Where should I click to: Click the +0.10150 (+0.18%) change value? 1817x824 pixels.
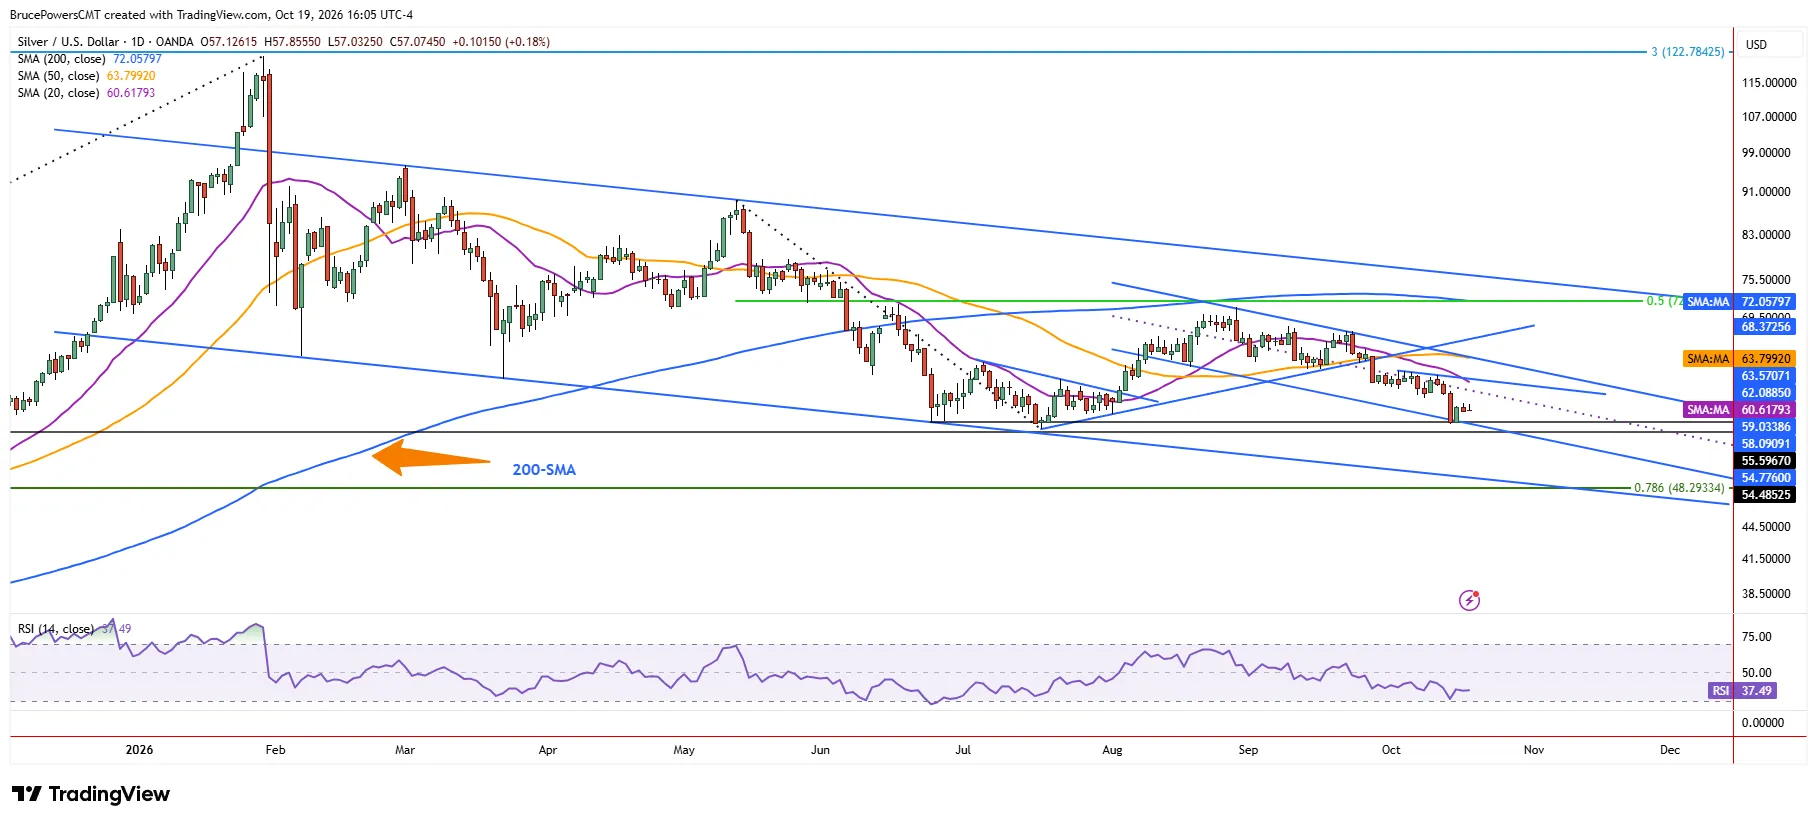click(501, 42)
